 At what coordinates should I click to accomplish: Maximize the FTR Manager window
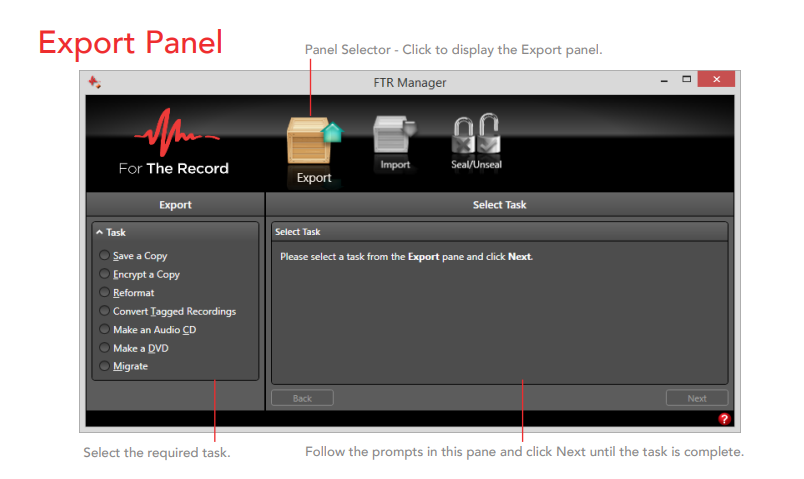tap(687, 79)
